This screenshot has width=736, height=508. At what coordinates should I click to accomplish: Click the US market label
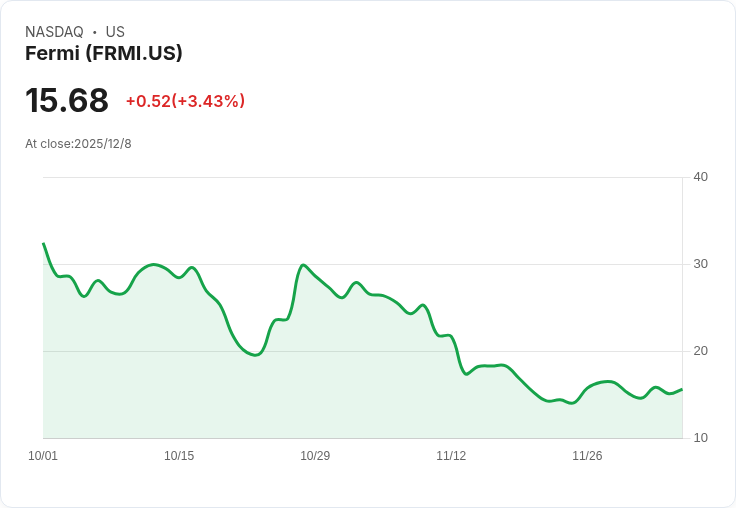coord(115,32)
